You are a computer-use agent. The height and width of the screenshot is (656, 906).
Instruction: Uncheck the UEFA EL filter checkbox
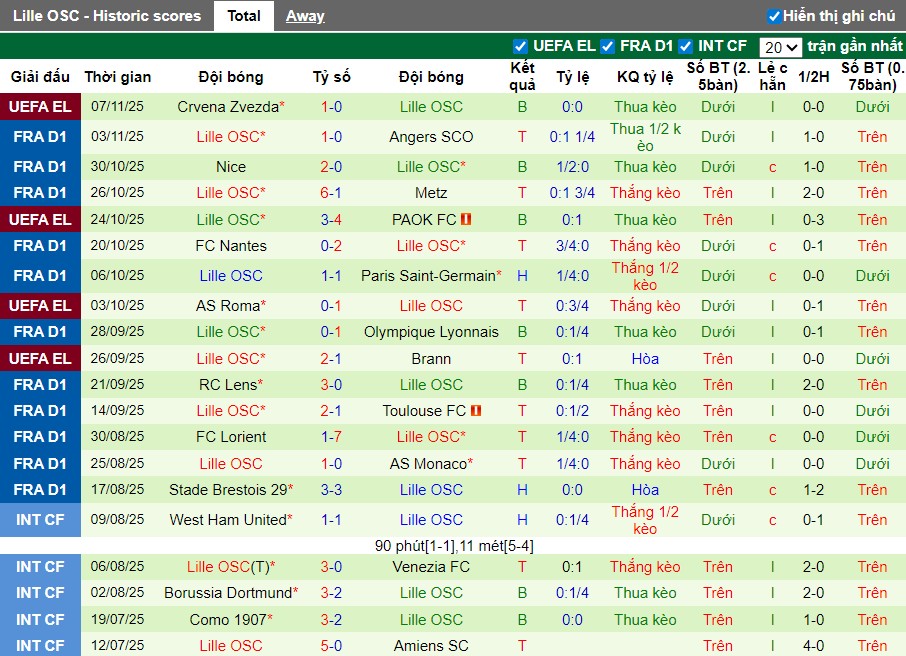click(520, 46)
